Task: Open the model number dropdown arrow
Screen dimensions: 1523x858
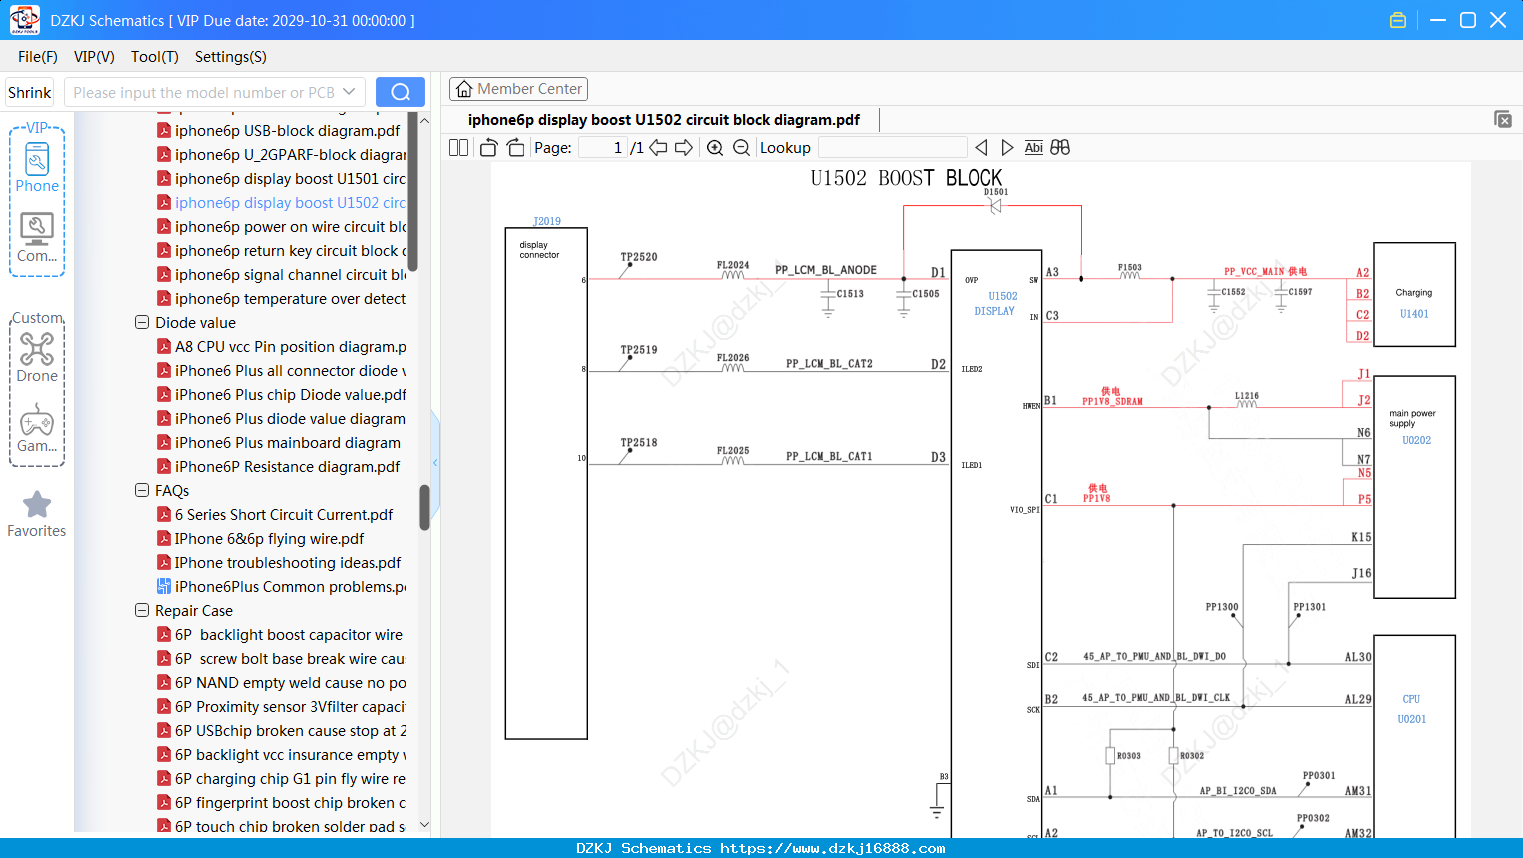Action: (x=349, y=92)
